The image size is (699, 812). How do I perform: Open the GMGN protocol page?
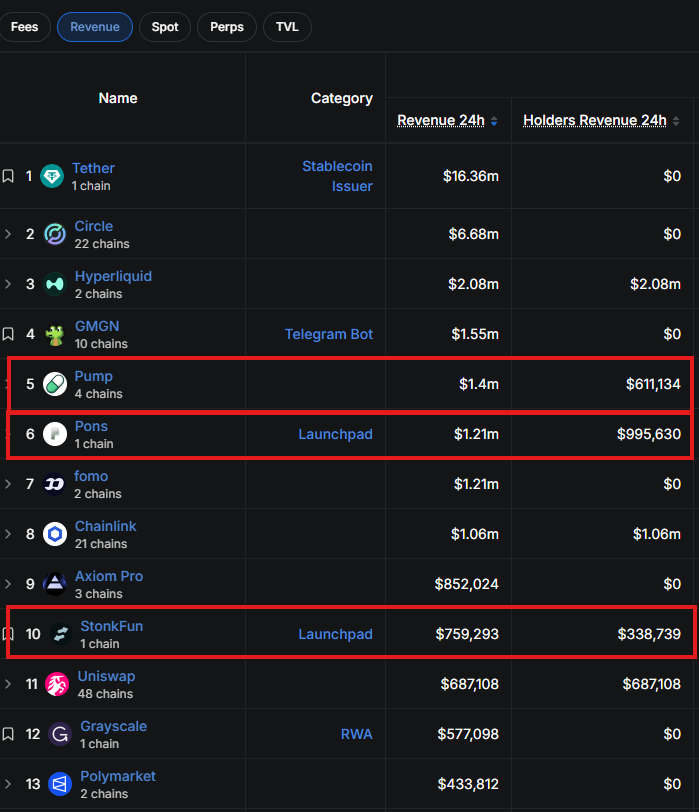point(97,326)
